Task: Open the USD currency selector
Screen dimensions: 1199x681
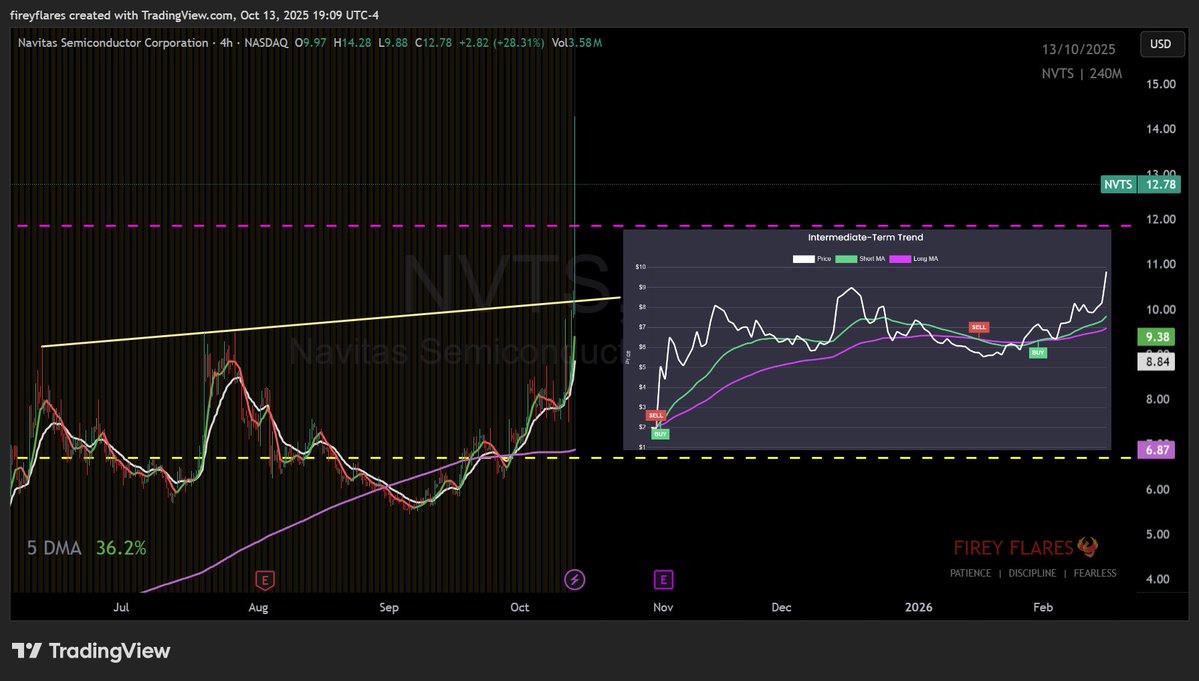Action: [1160, 44]
